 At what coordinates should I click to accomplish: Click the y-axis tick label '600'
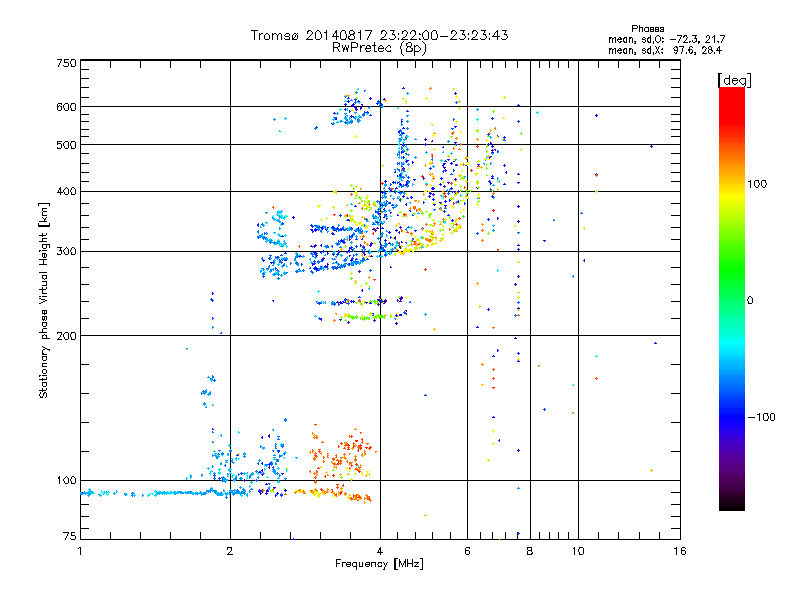point(66,107)
